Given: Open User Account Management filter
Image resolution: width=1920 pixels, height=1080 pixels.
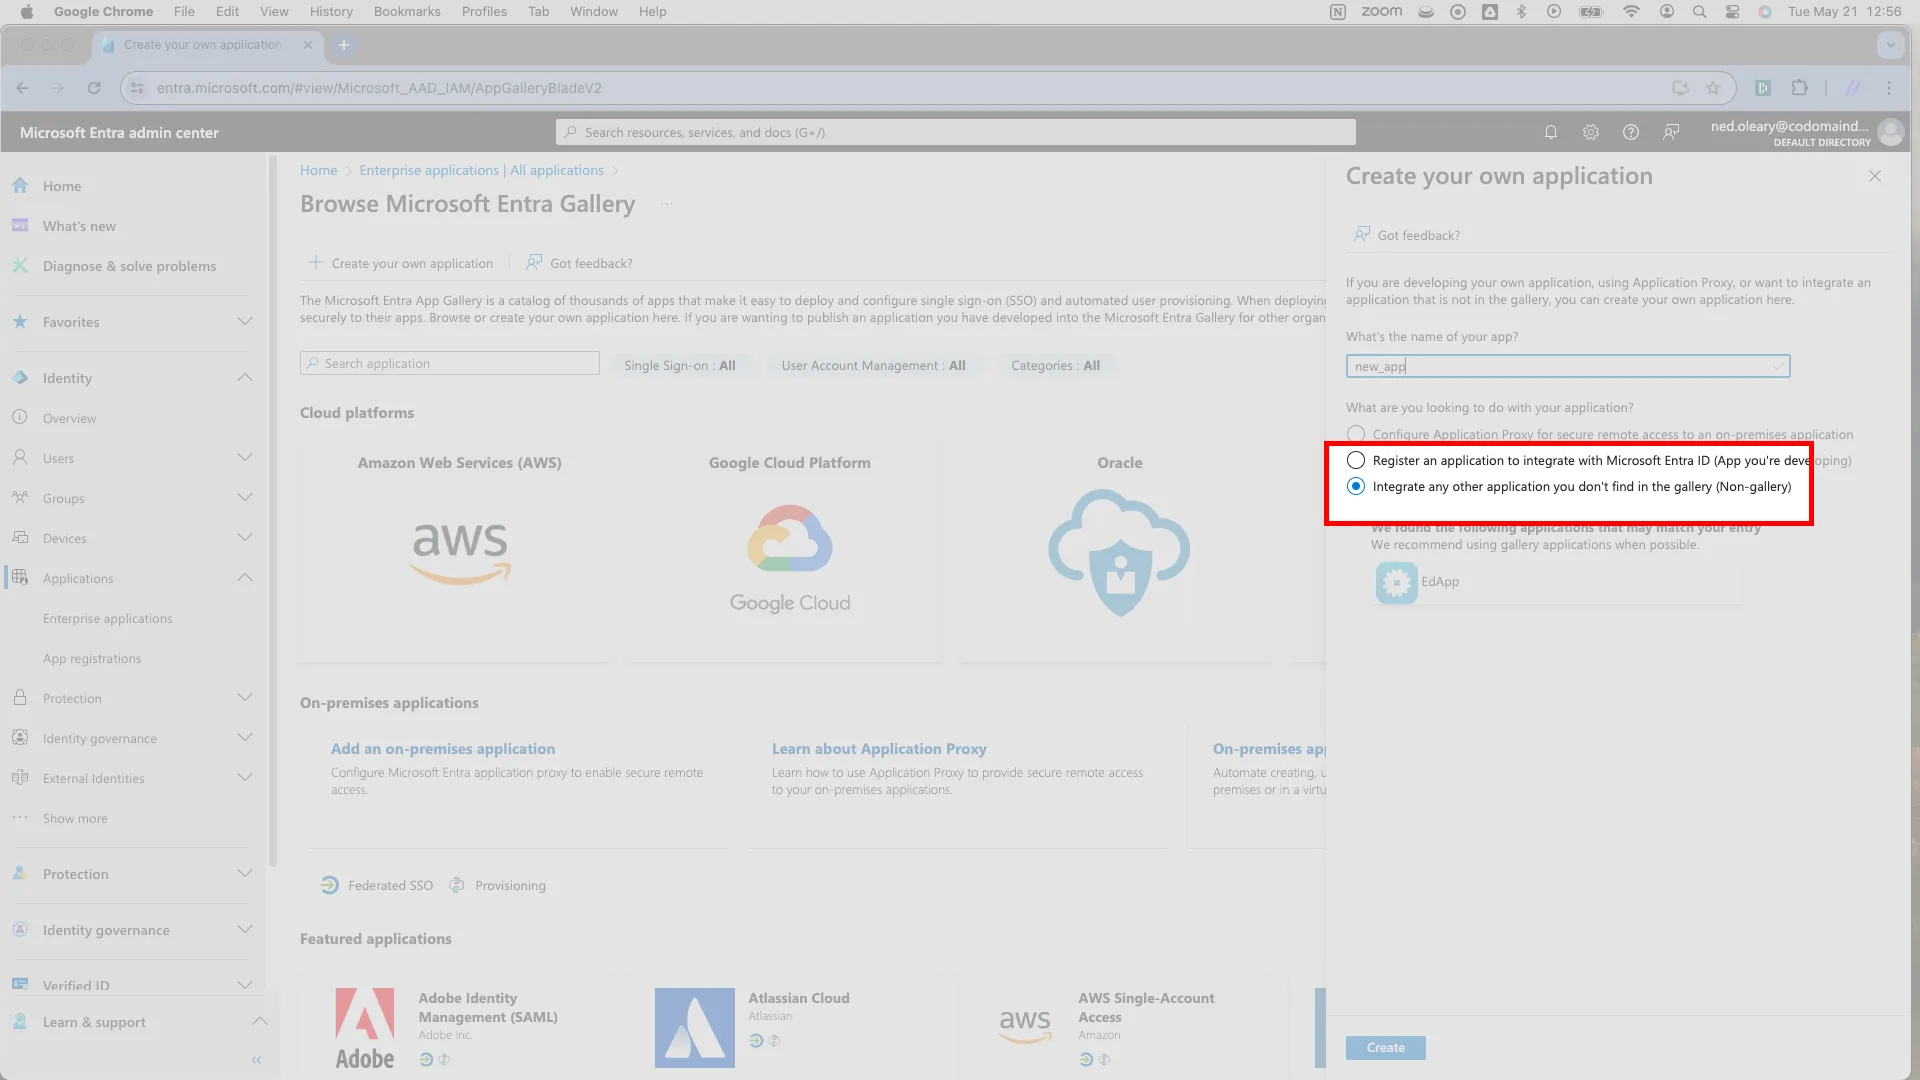Looking at the screenshot, I should coord(873,366).
